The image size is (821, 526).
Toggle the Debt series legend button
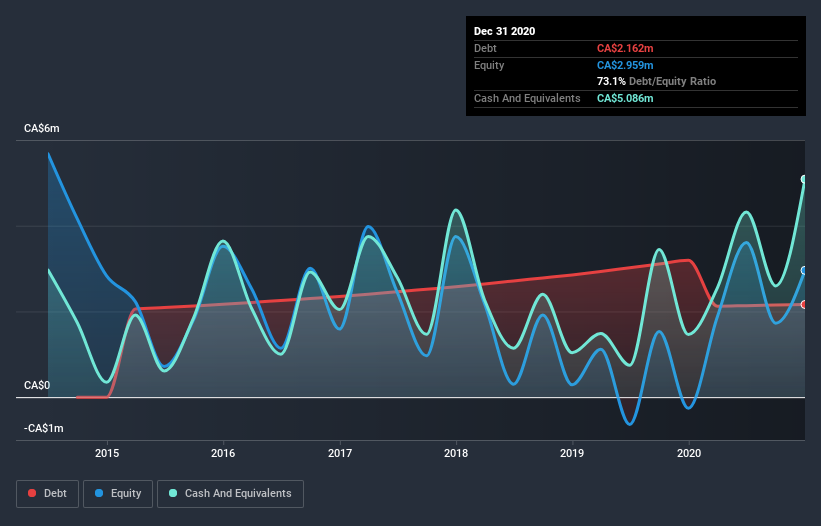pyautogui.click(x=48, y=494)
